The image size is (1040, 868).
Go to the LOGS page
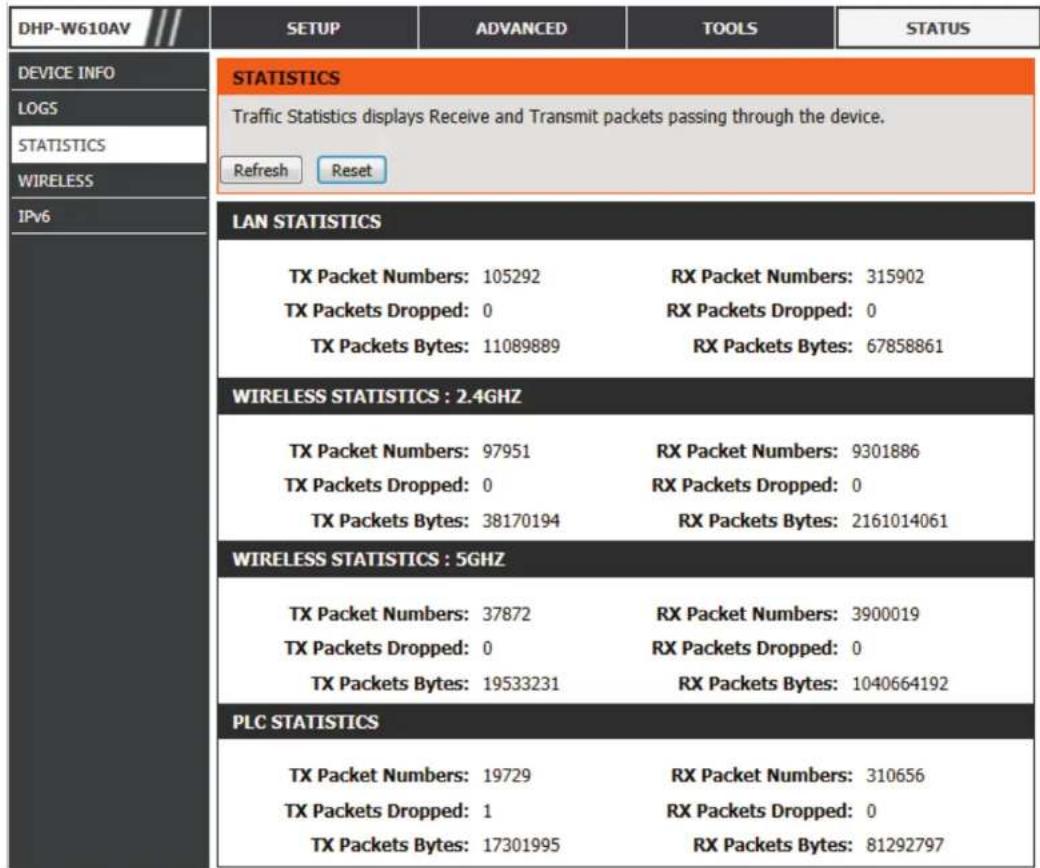tap(108, 108)
